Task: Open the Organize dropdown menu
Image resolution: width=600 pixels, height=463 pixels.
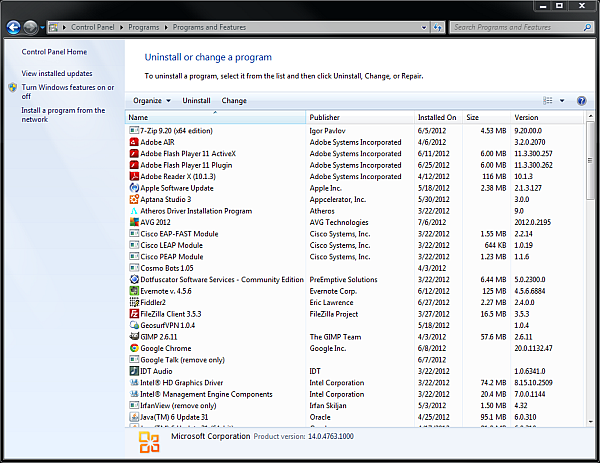Action: pyautogui.click(x=152, y=101)
